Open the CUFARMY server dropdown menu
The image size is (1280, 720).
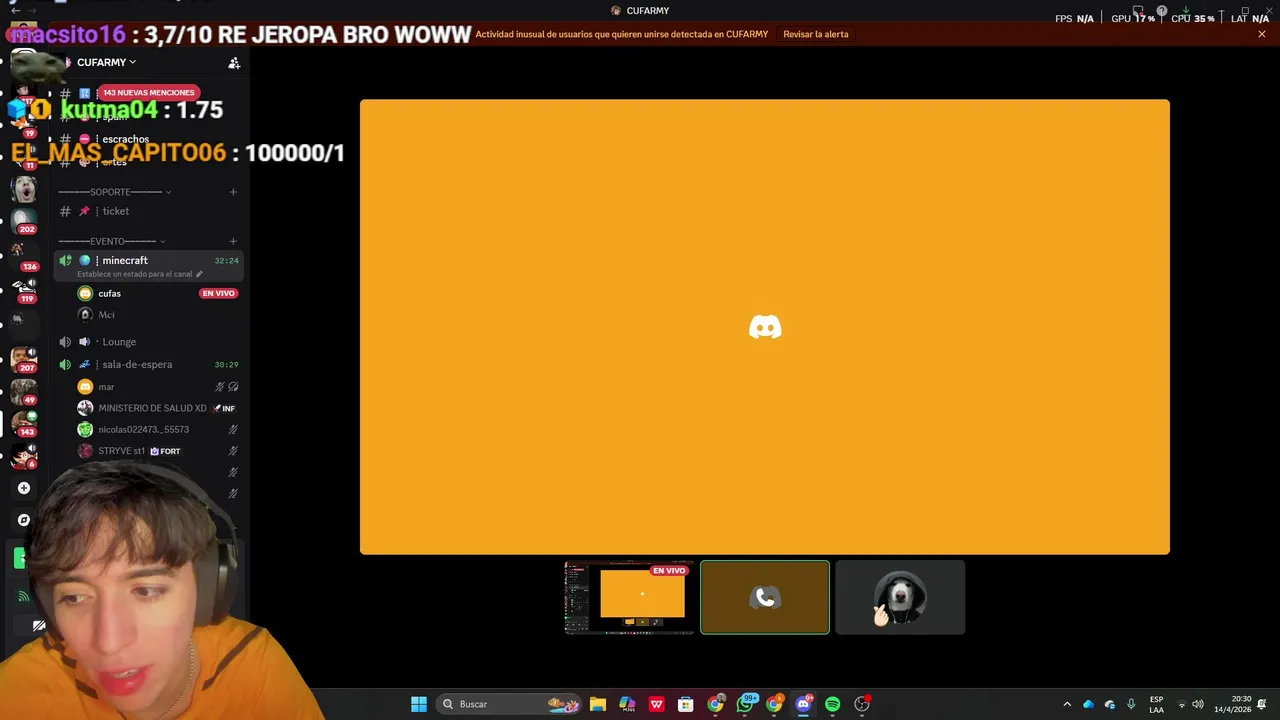click(106, 62)
